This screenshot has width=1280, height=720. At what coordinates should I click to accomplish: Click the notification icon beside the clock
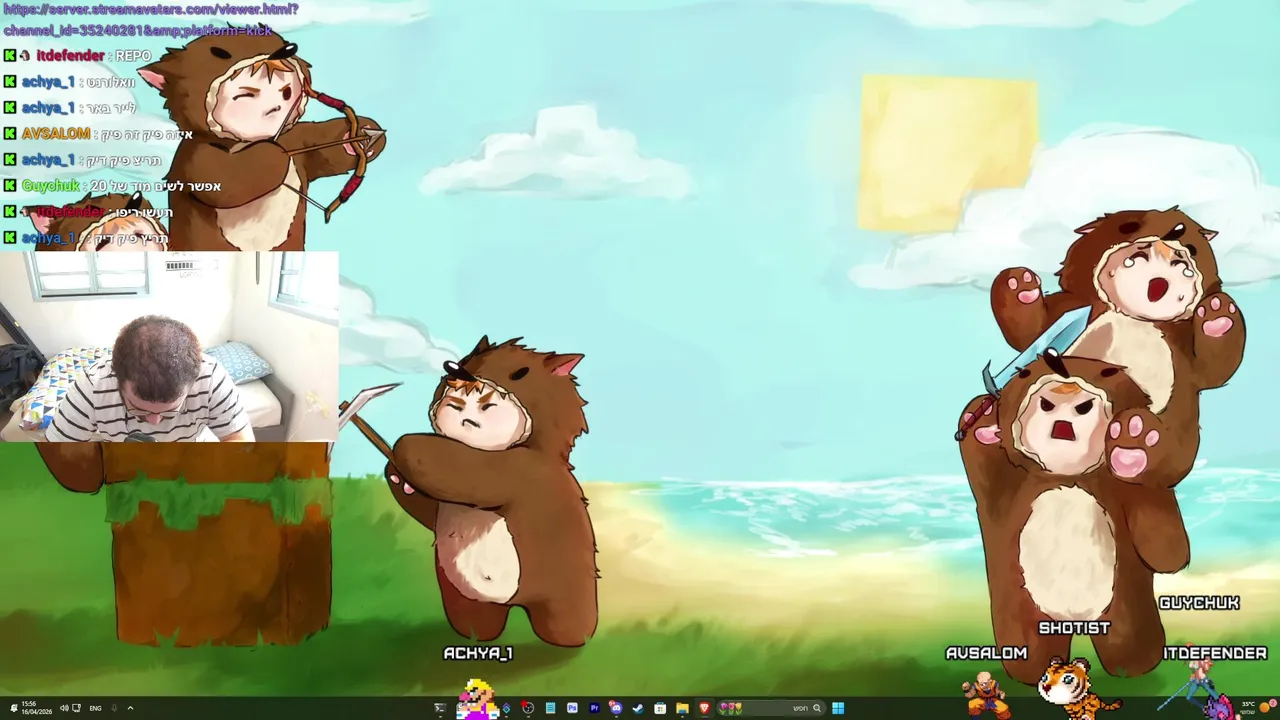pyautogui.click(x=14, y=708)
